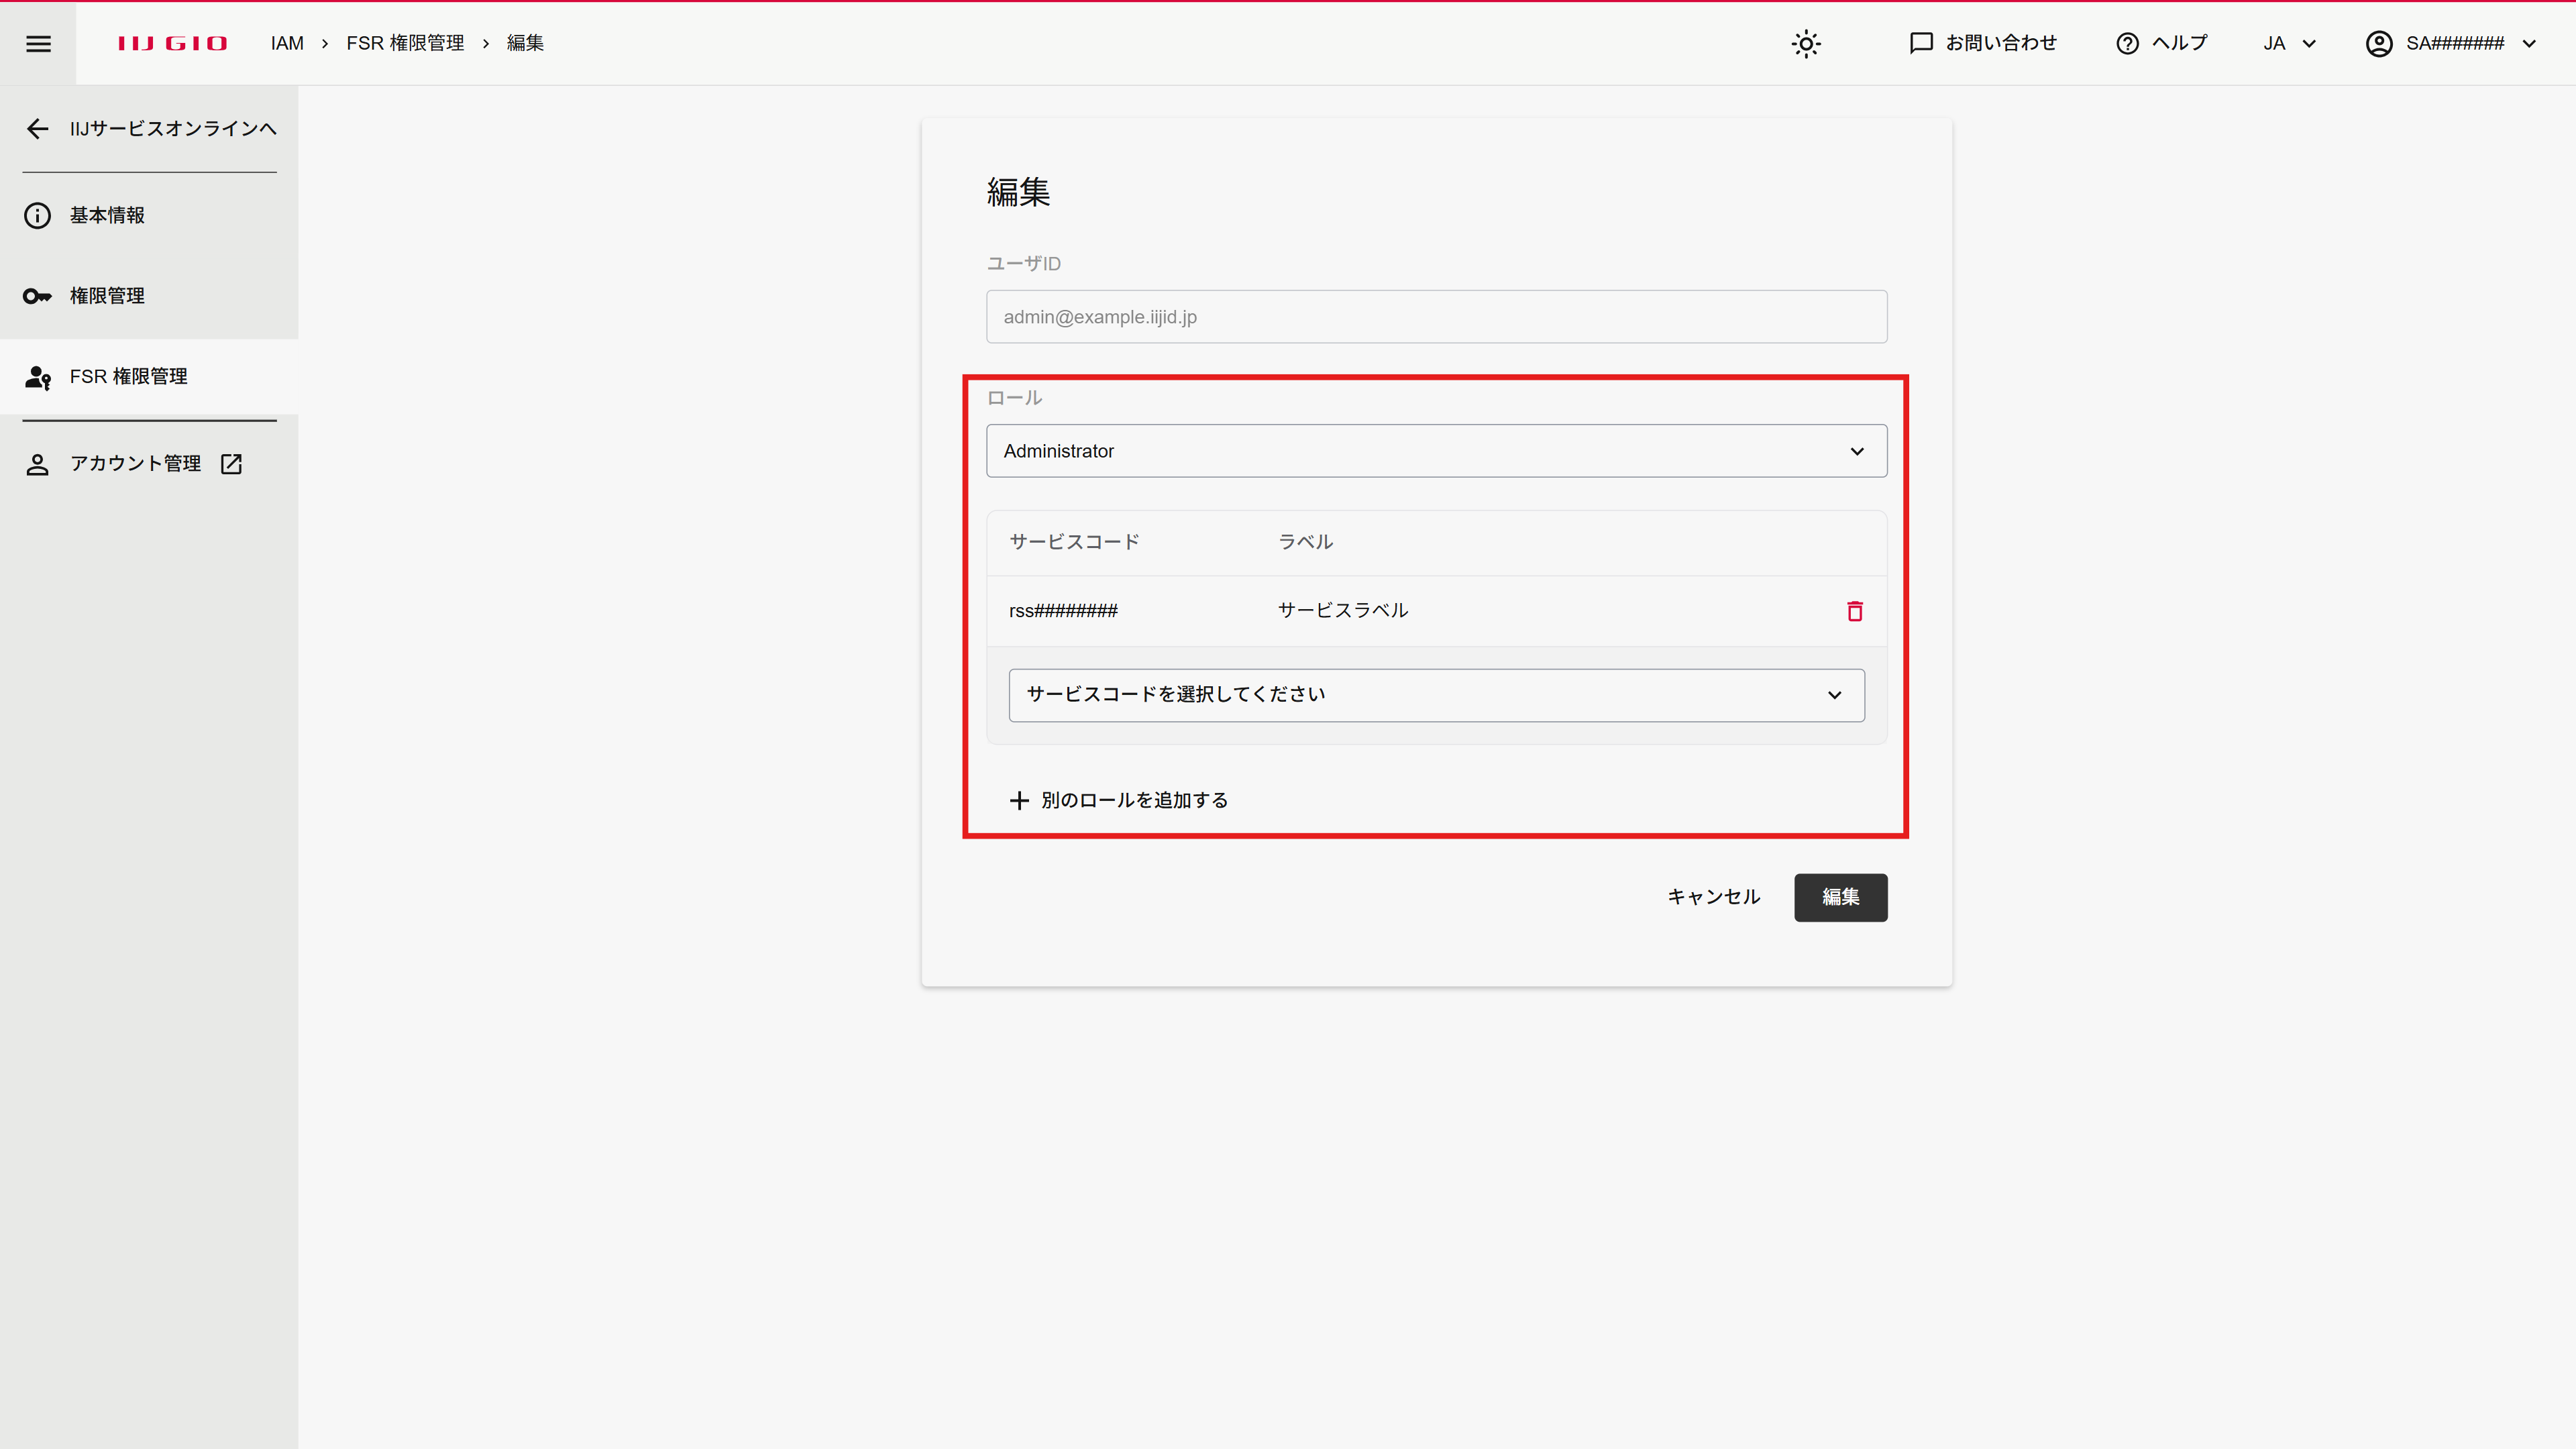Open the サービスコードを選択してください dropdown
Viewport: 2576px width, 1449px height.
click(x=1436, y=695)
